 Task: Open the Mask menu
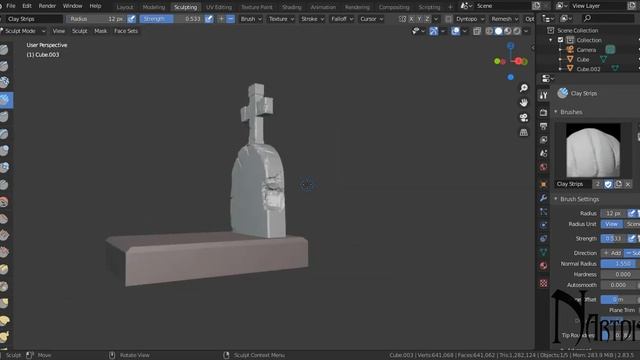click(100, 31)
